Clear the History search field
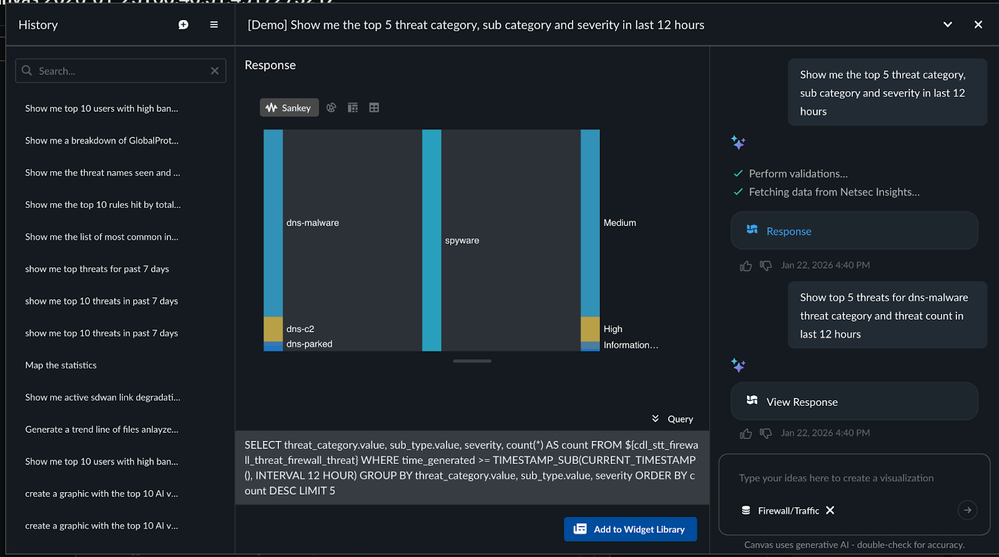The image size is (999, 557). click(215, 71)
